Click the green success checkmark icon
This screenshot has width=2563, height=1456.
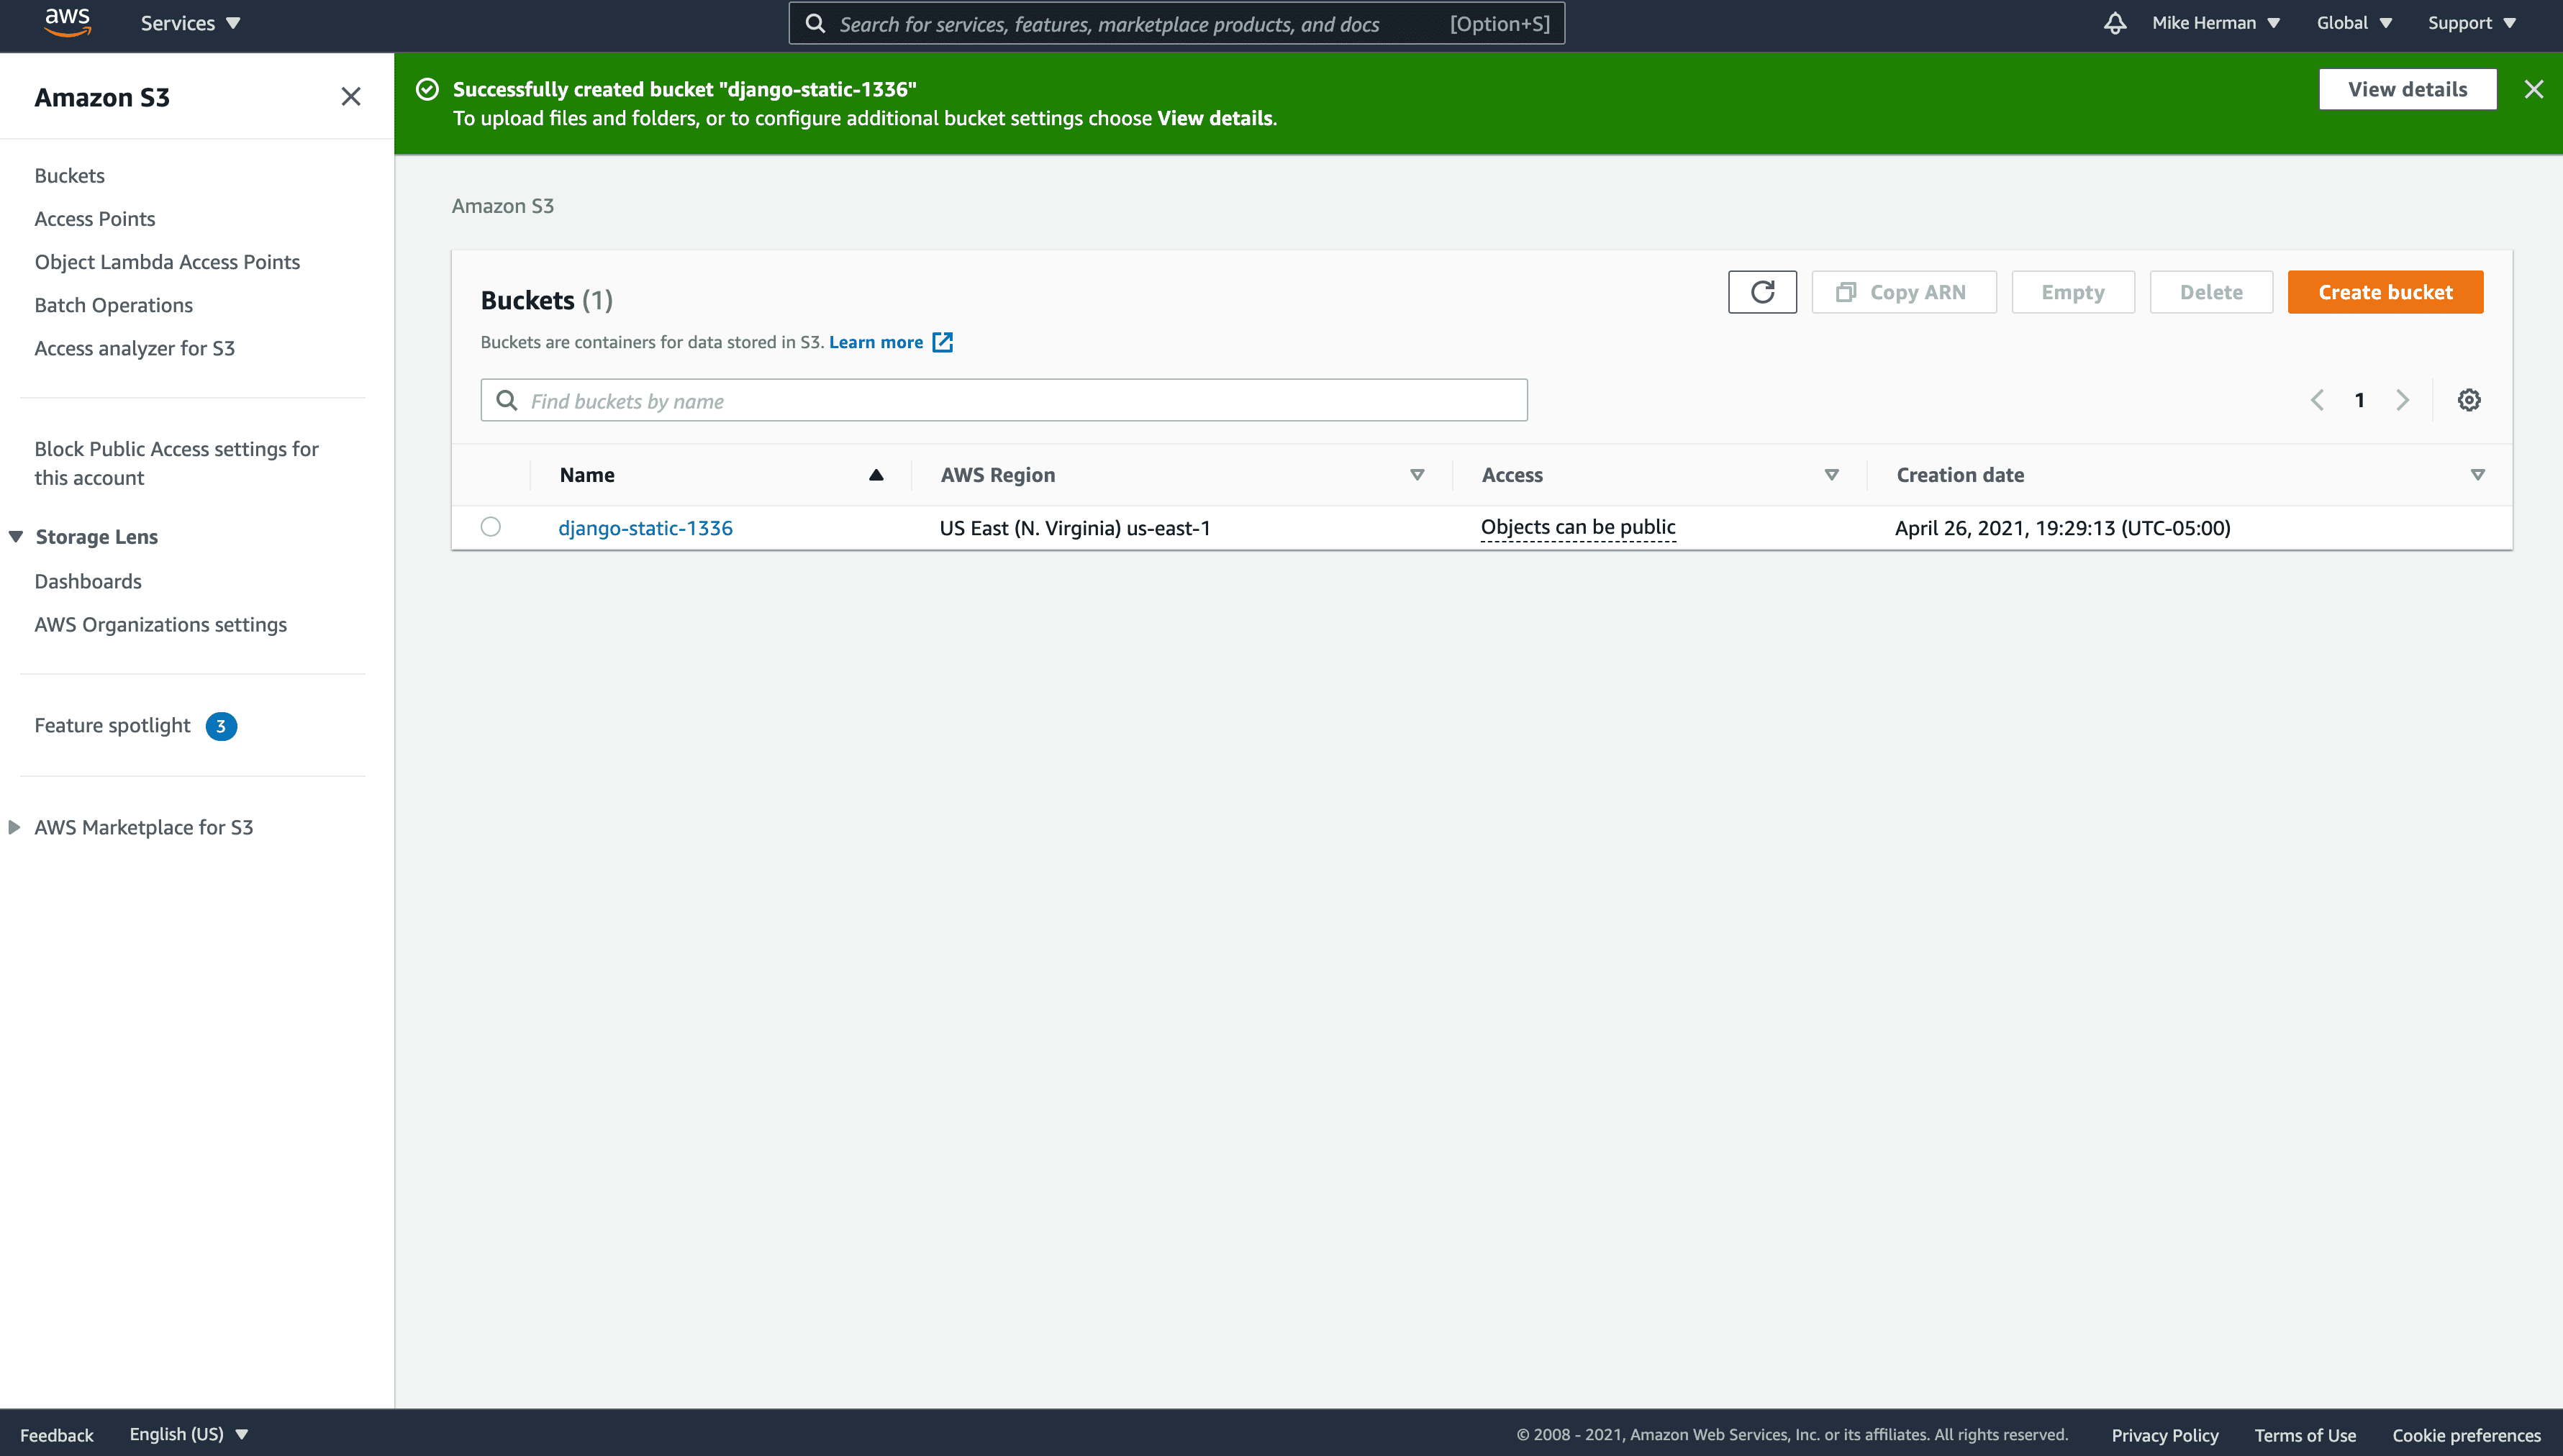(x=427, y=89)
